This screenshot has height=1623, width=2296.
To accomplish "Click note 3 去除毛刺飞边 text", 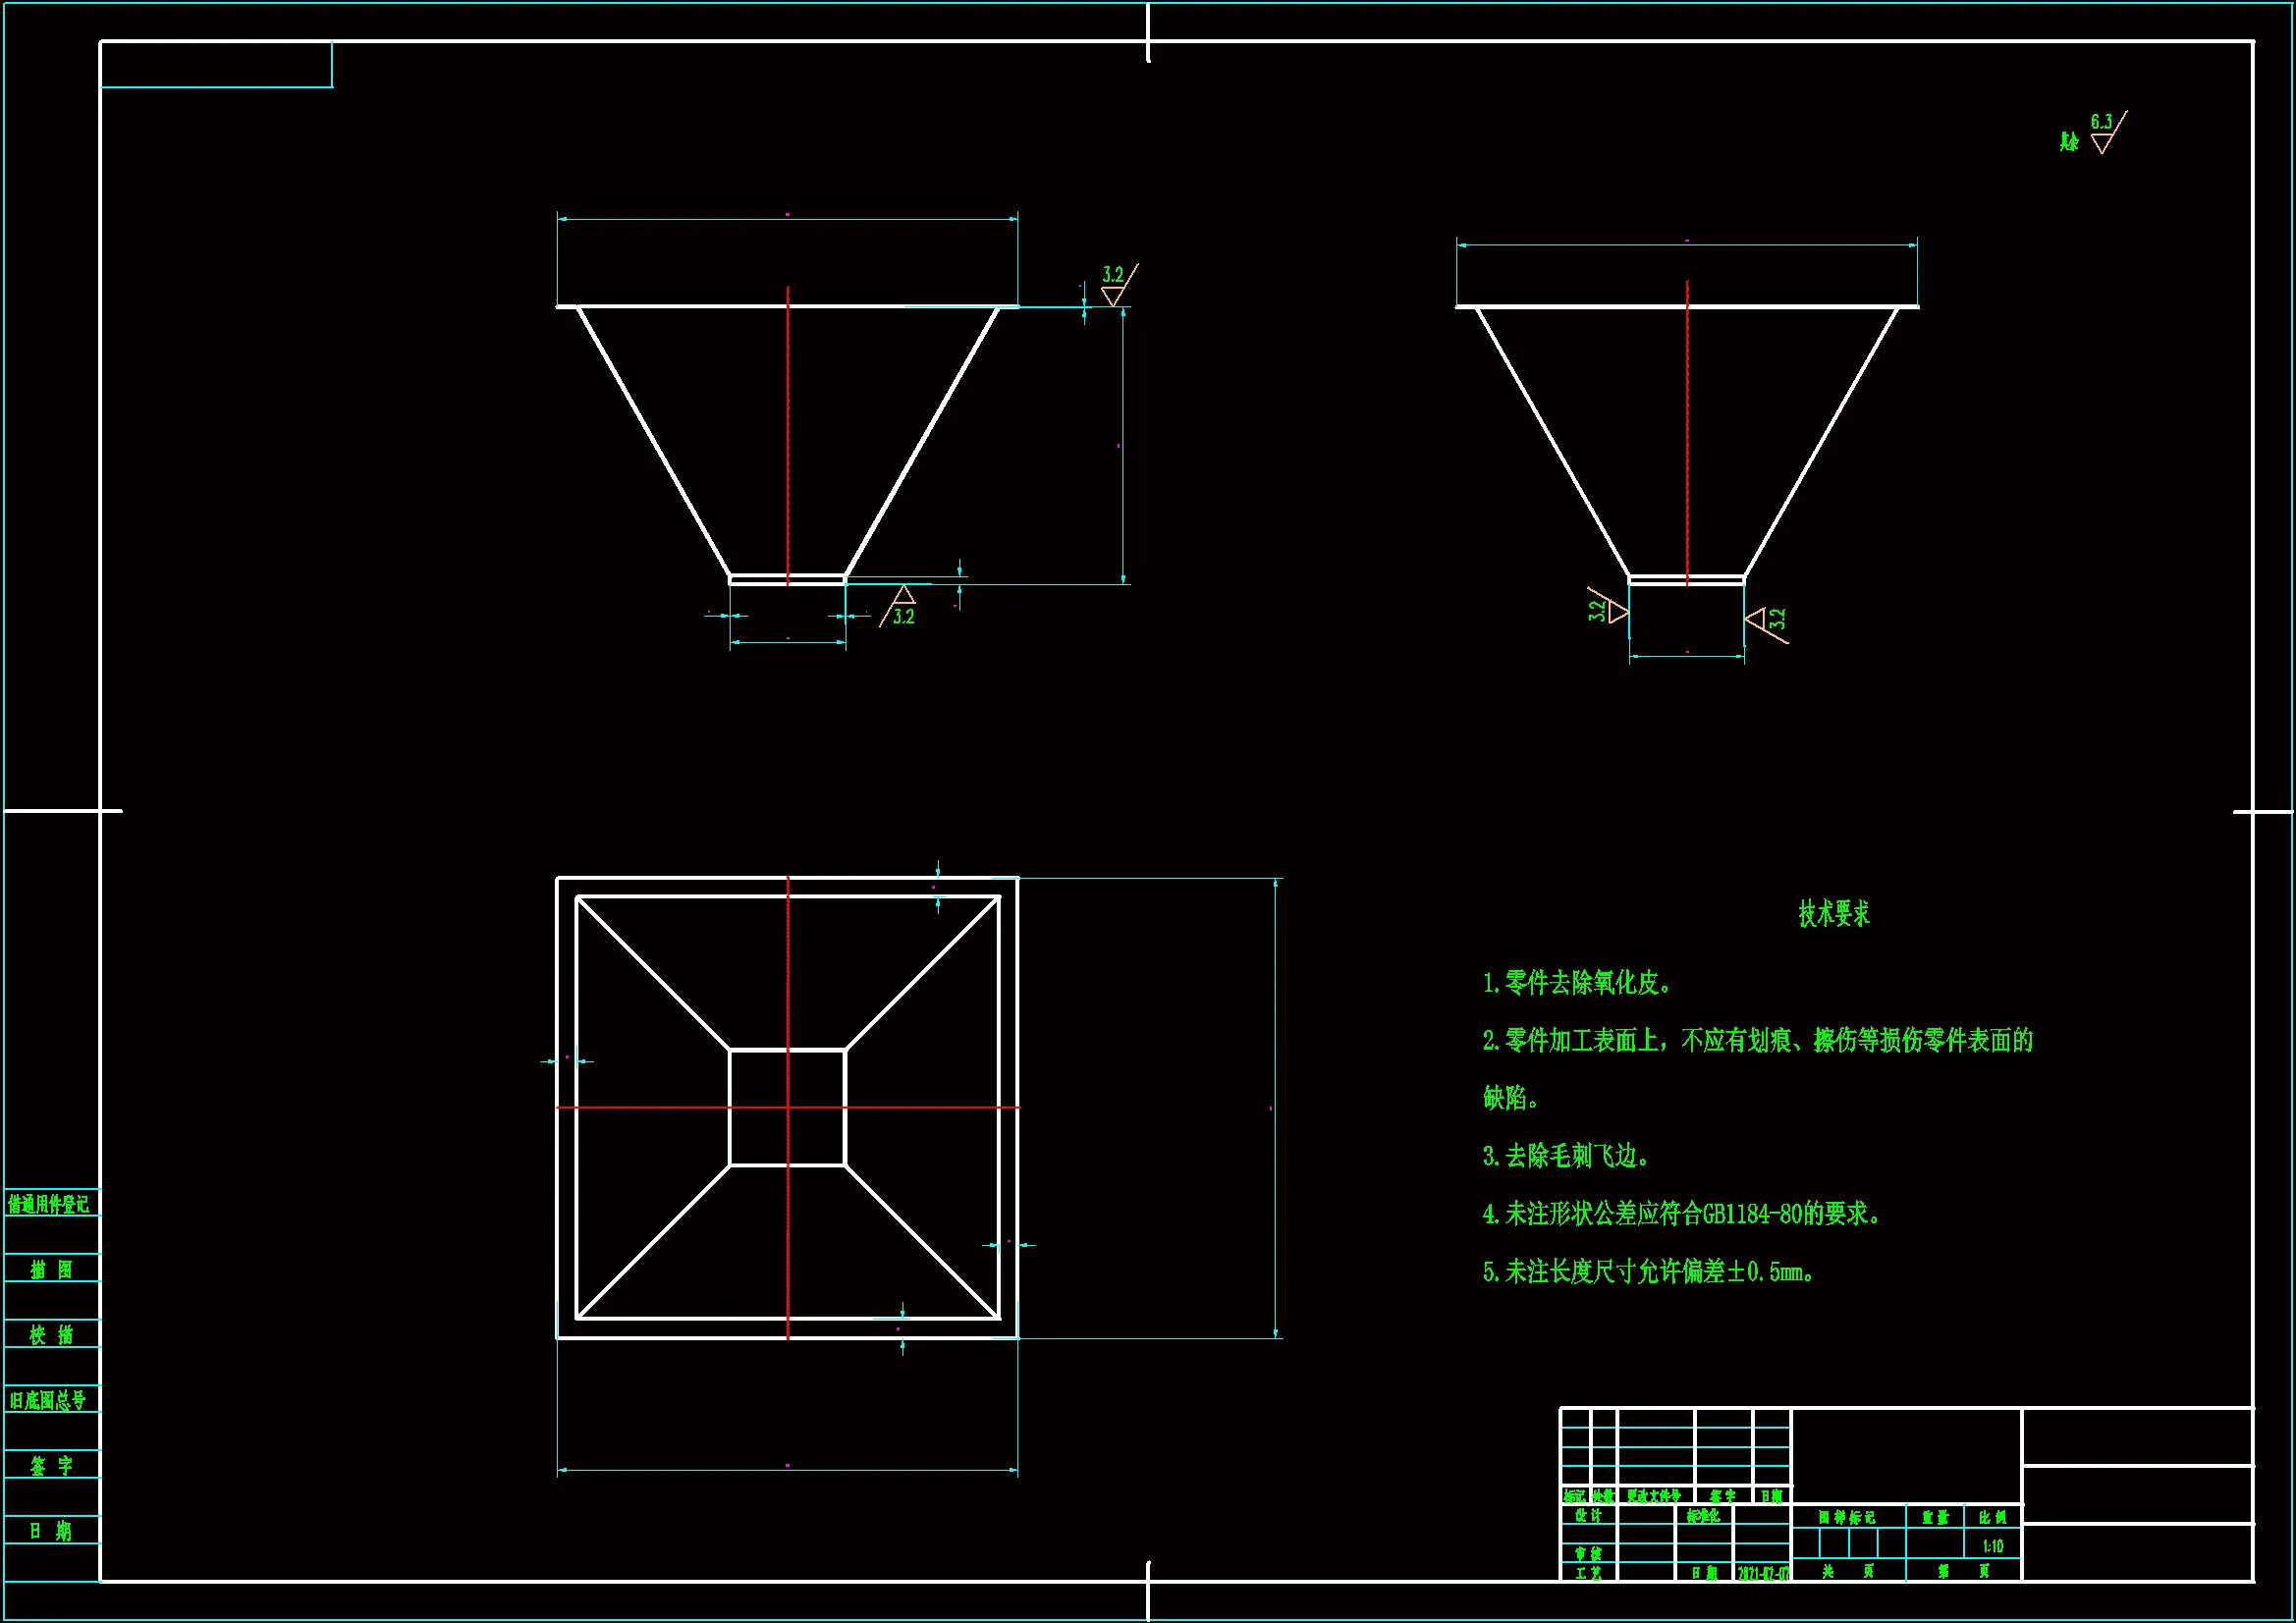I will point(1565,1156).
